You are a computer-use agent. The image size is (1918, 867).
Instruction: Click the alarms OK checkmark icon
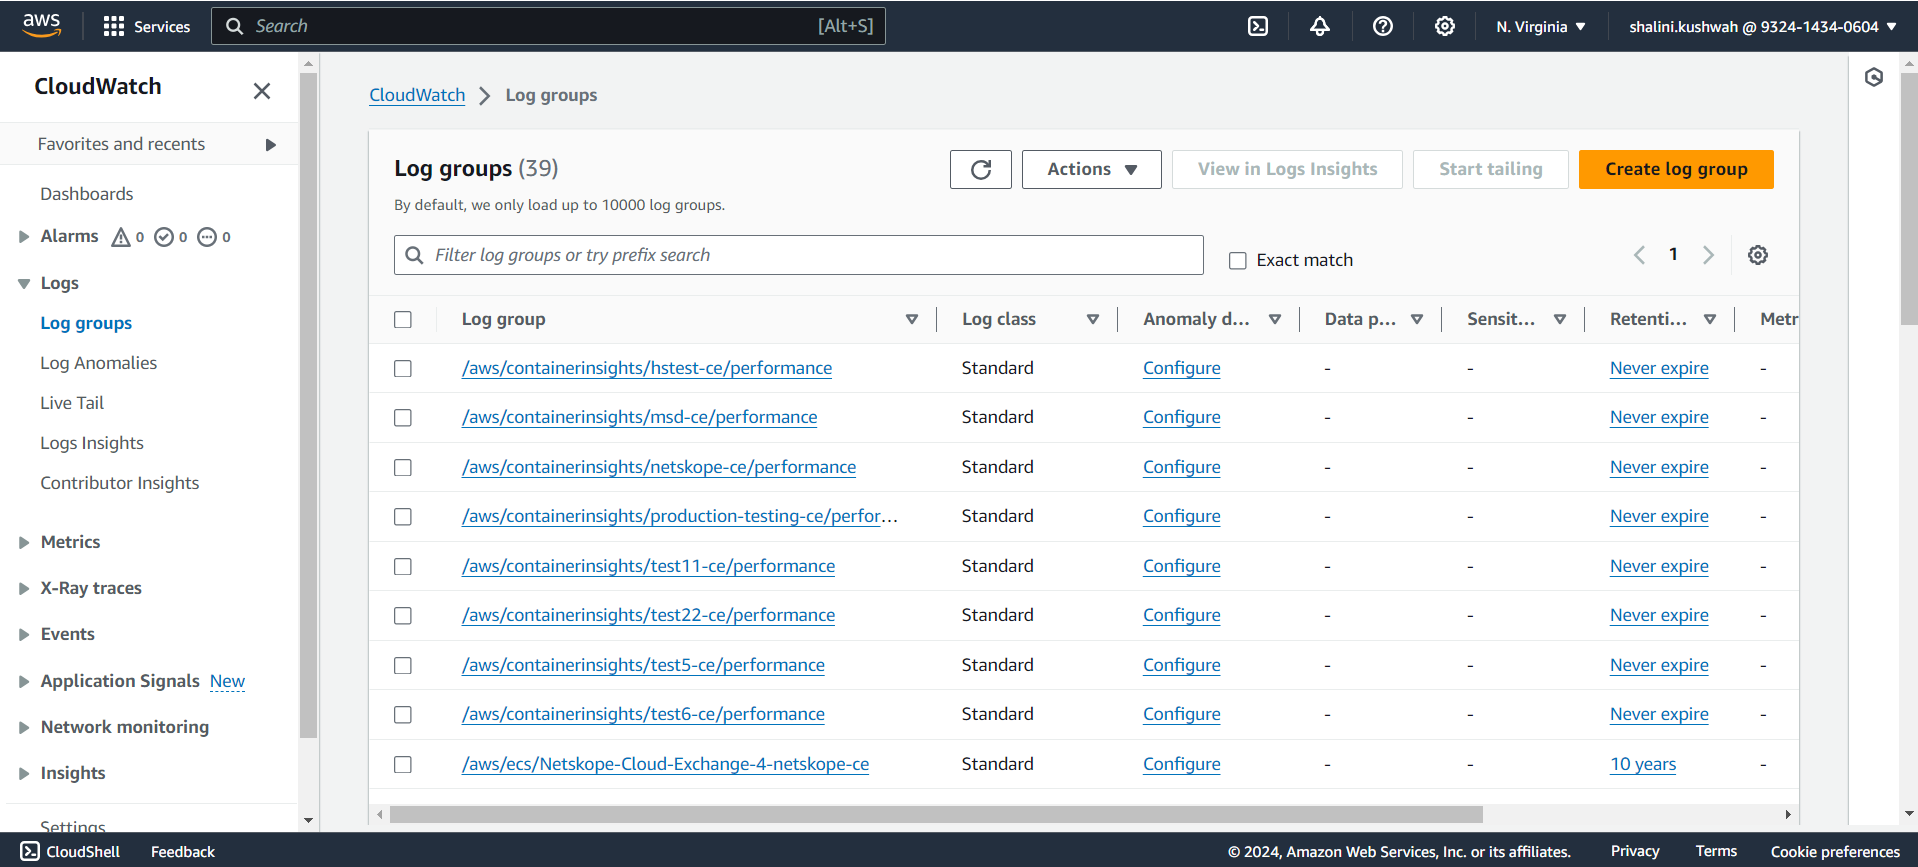tap(164, 237)
